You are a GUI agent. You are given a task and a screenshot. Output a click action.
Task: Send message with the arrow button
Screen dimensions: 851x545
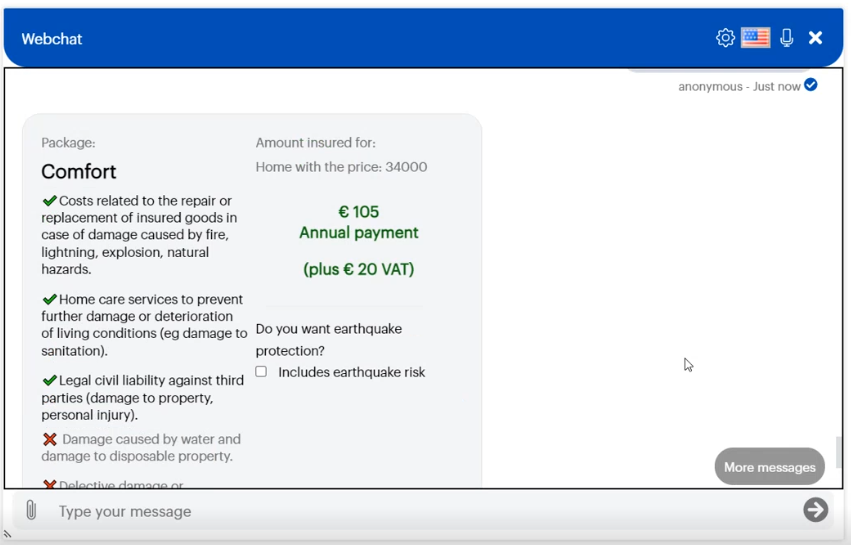click(816, 510)
